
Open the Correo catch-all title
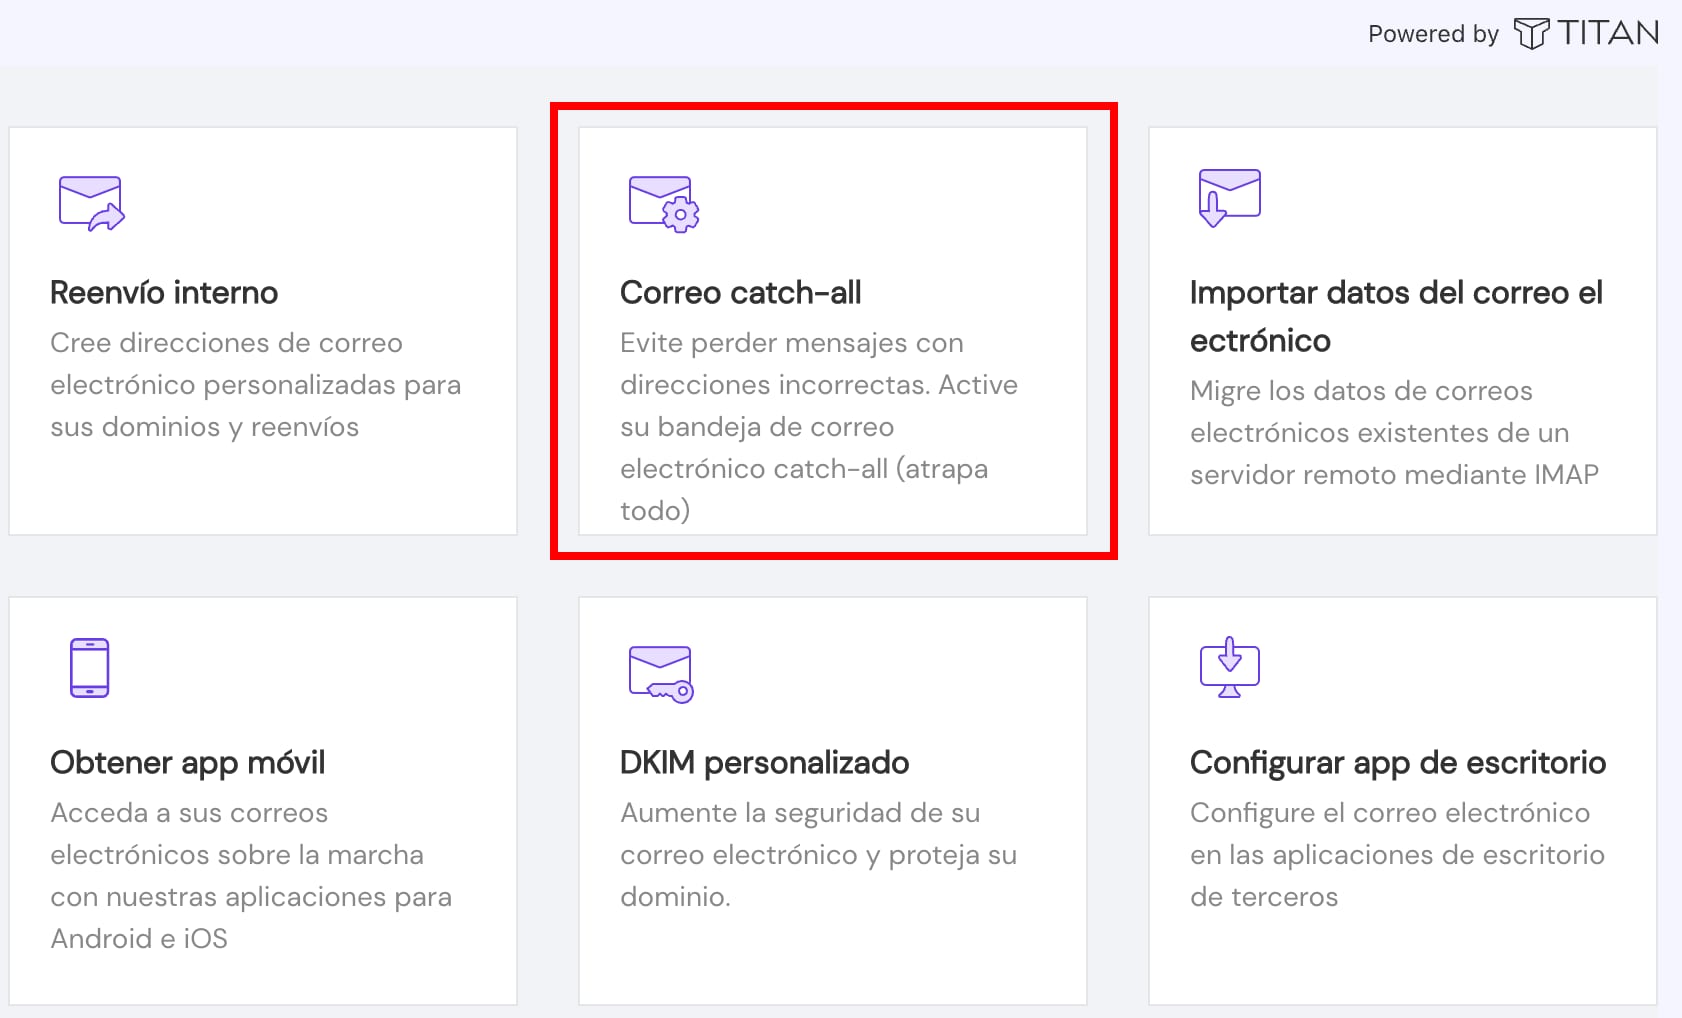(740, 293)
